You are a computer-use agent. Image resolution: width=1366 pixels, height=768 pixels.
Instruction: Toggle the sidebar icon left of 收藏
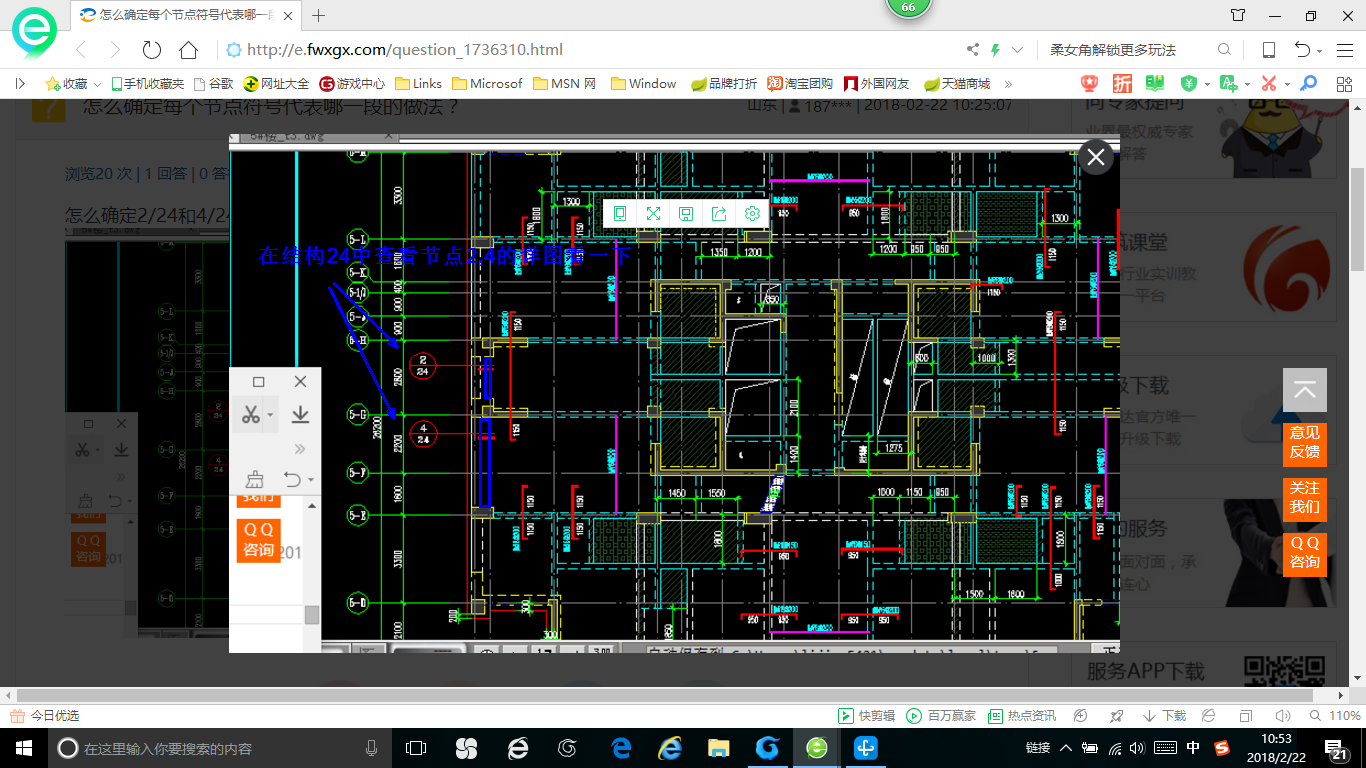point(20,84)
